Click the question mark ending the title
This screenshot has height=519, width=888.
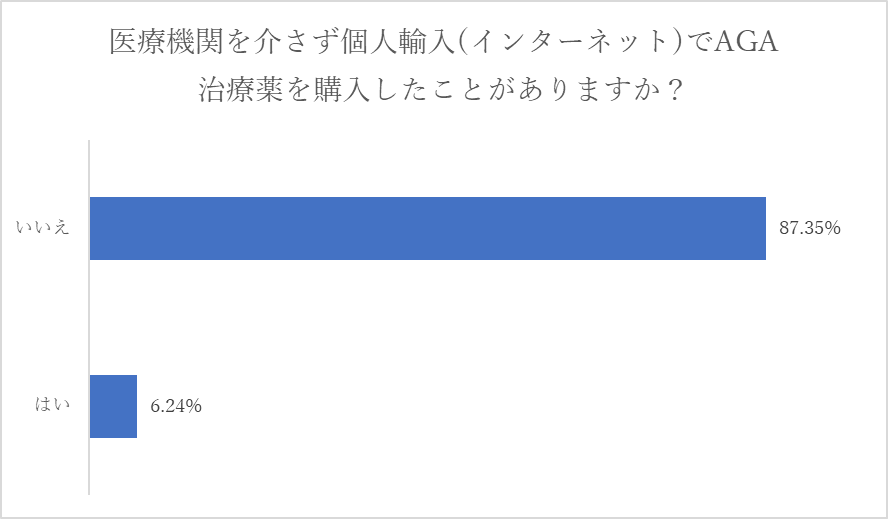point(674,90)
